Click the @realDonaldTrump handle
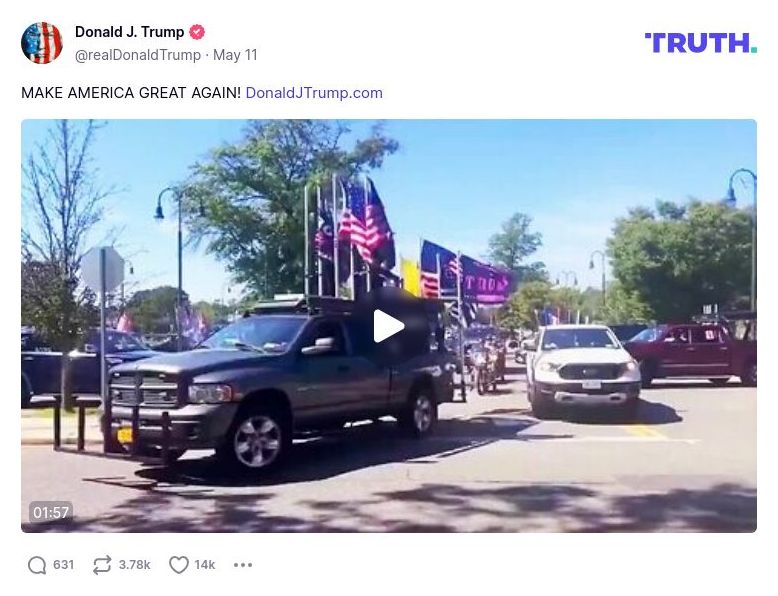778x596 pixels. click(138, 55)
